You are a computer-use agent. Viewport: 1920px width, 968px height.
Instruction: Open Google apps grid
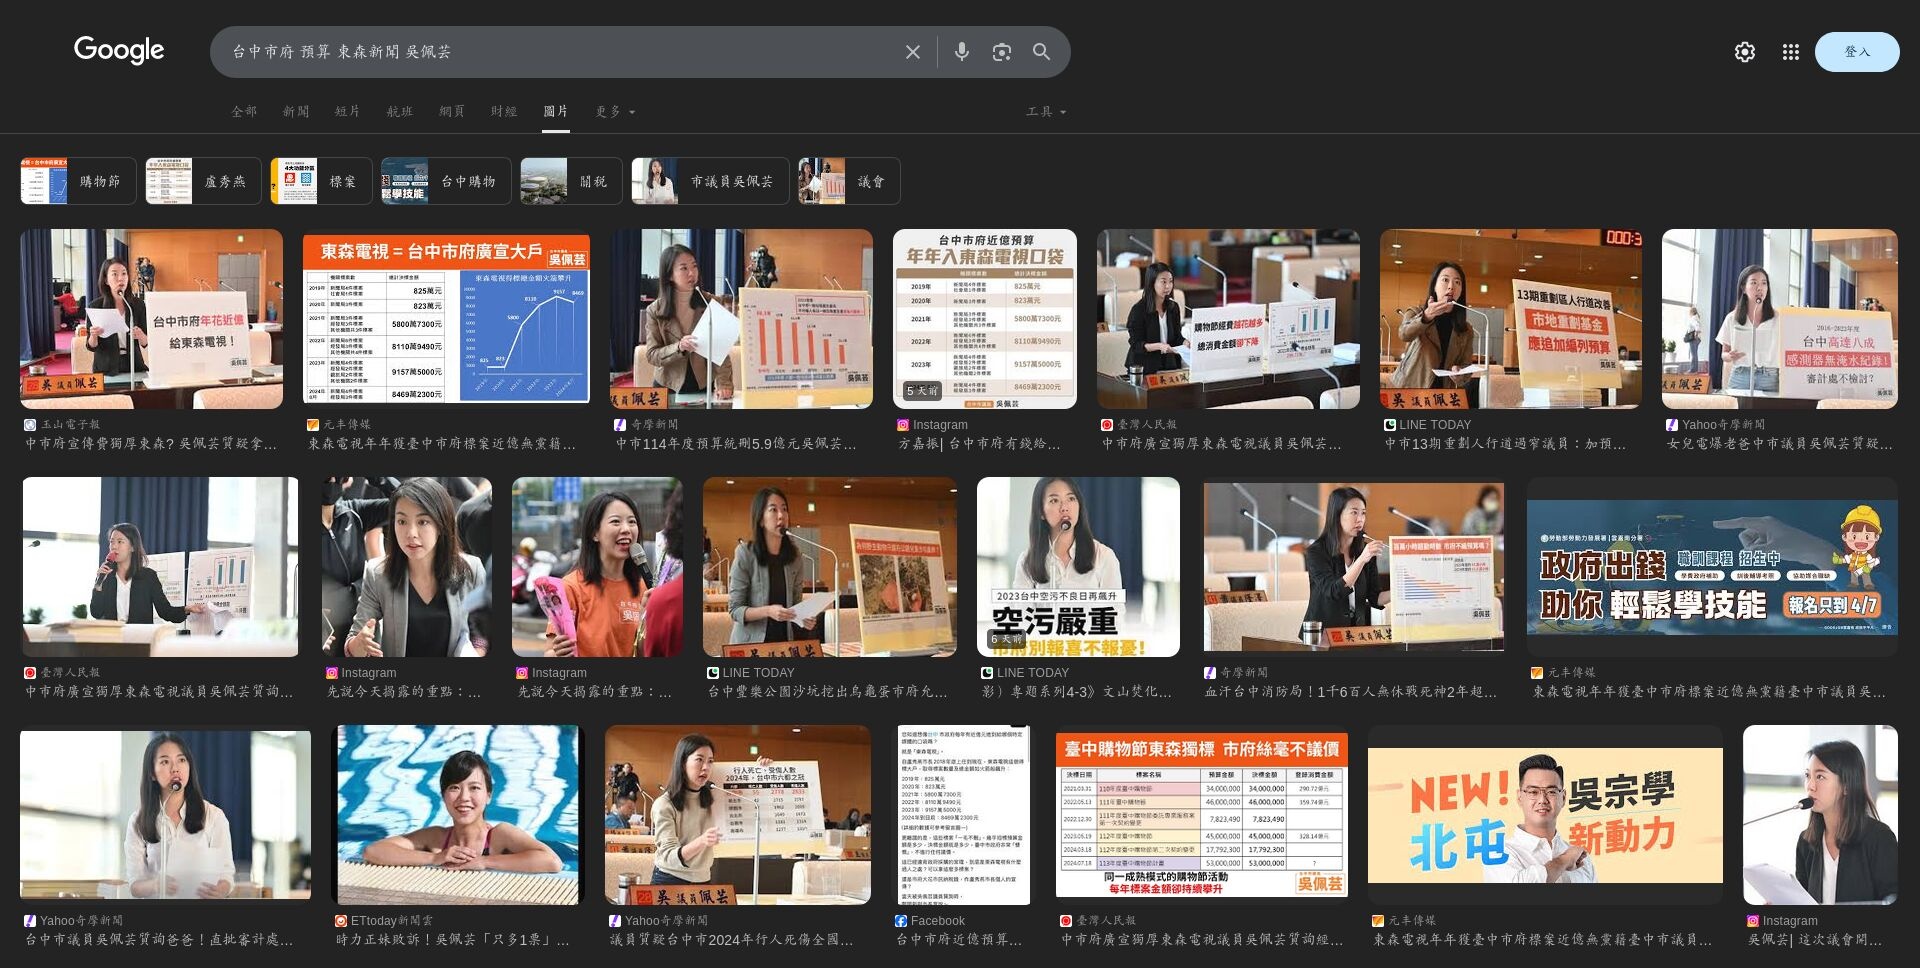1790,52
